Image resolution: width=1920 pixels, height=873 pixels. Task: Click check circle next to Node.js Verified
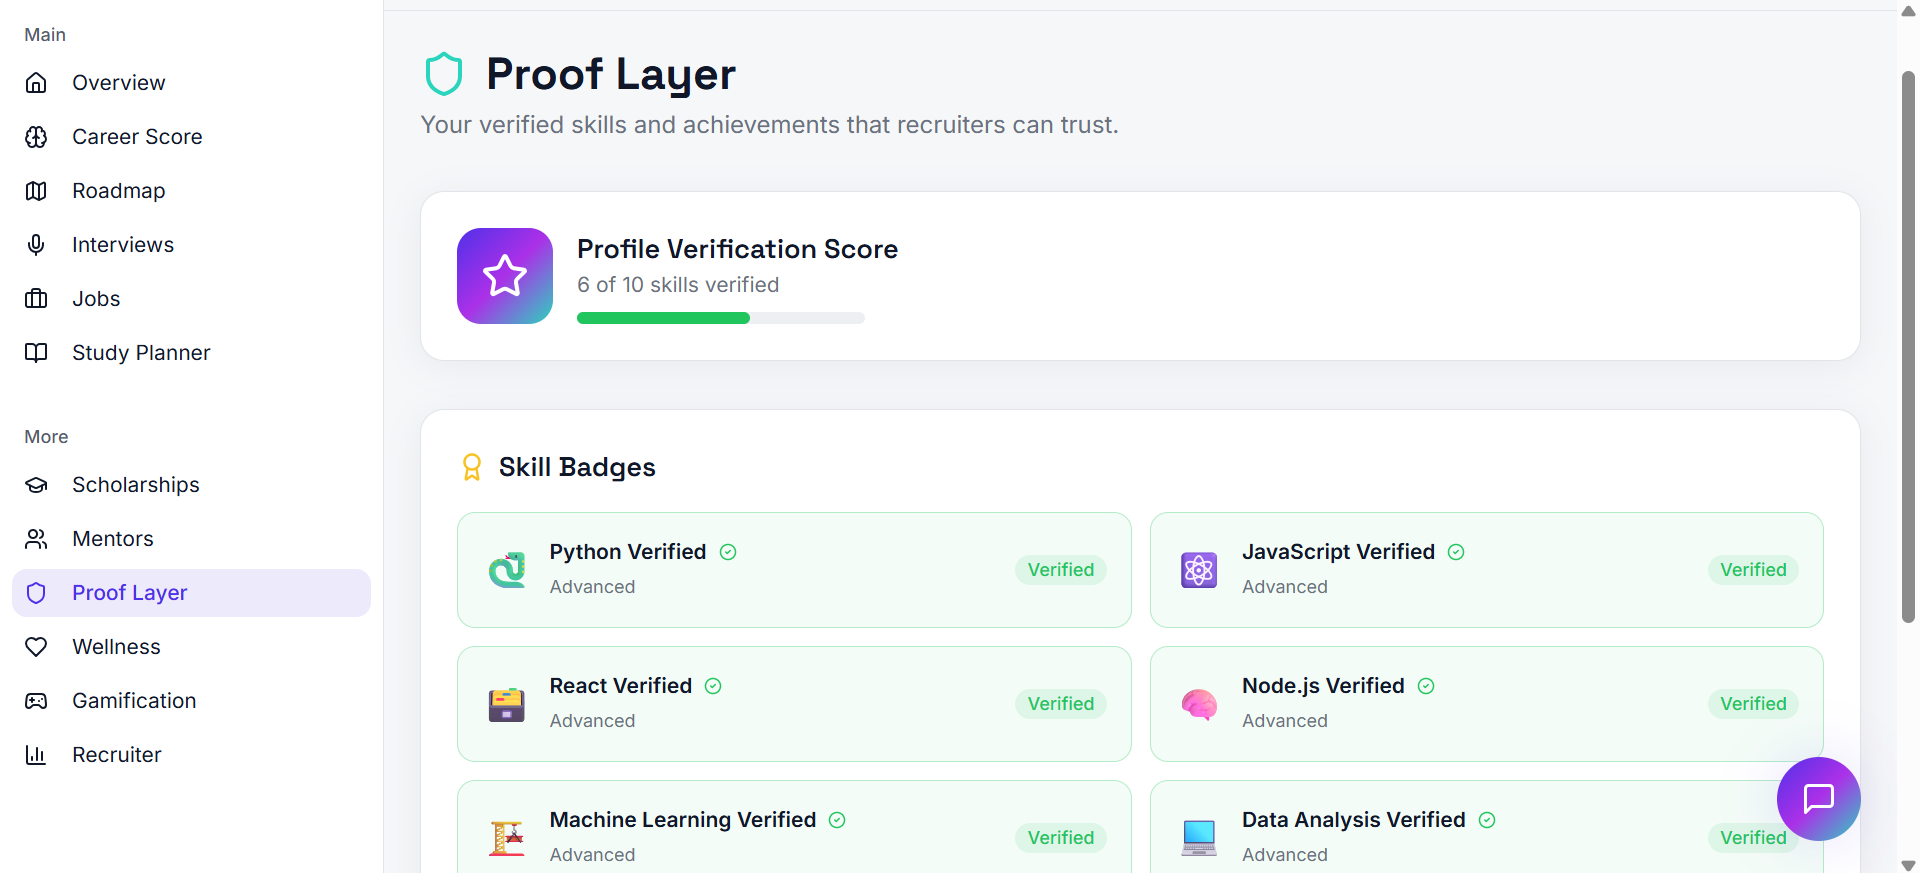click(x=1426, y=686)
